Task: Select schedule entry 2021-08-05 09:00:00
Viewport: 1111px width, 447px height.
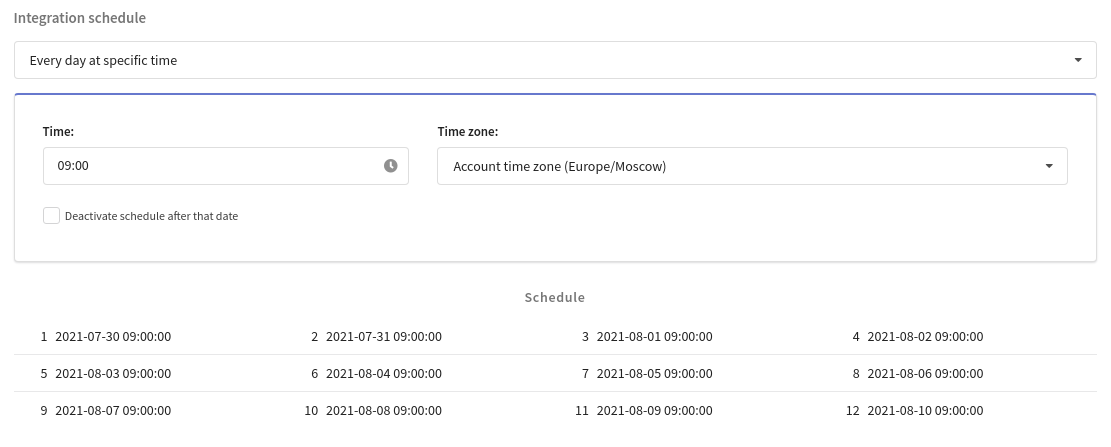Action: click(654, 373)
